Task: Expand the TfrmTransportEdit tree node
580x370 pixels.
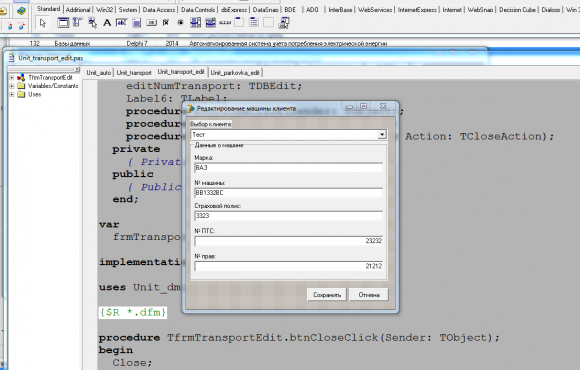Action: point(11,78)
